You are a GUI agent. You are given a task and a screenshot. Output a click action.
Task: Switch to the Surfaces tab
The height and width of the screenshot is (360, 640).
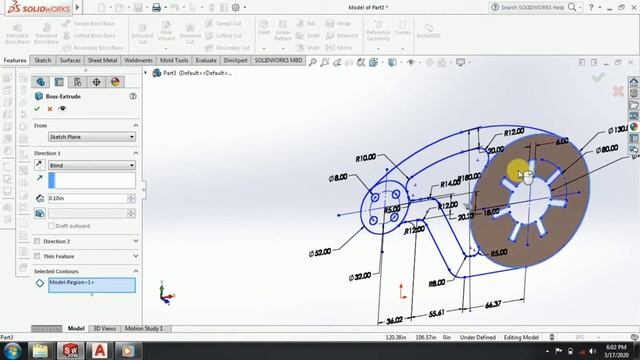[x=70, y=60]
